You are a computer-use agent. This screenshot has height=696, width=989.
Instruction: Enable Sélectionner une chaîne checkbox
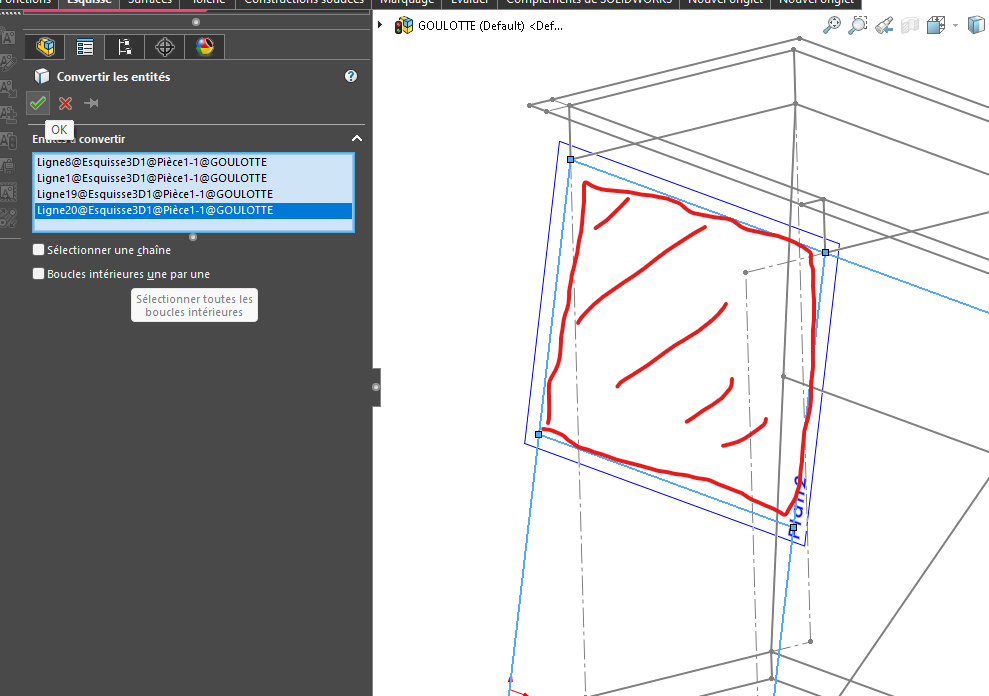[39, 250]
